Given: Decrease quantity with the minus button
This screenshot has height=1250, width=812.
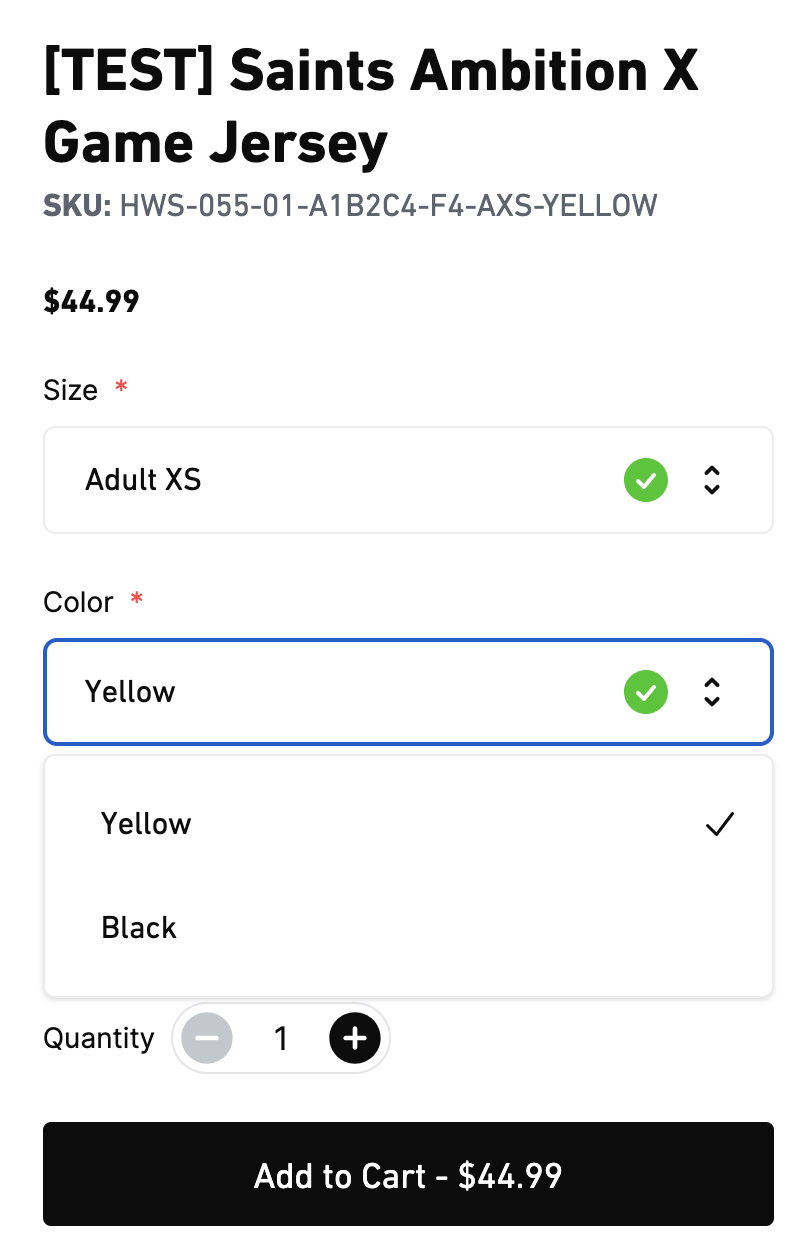Looking at the screenshot, I should pyautogui.click(x=207, y=1039).
